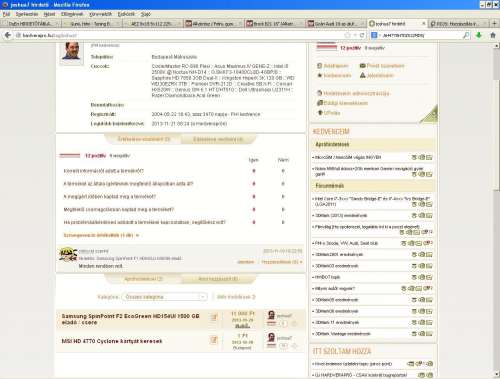Open the Súgó menu

pos(146,14)
